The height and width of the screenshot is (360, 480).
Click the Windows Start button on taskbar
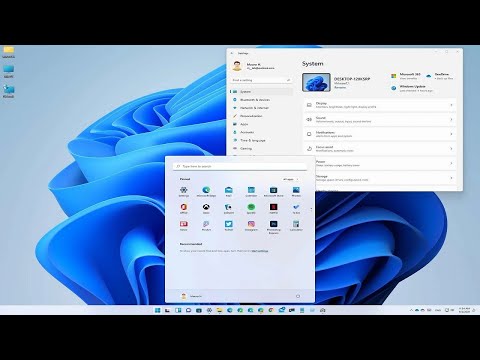coord(157,310)
